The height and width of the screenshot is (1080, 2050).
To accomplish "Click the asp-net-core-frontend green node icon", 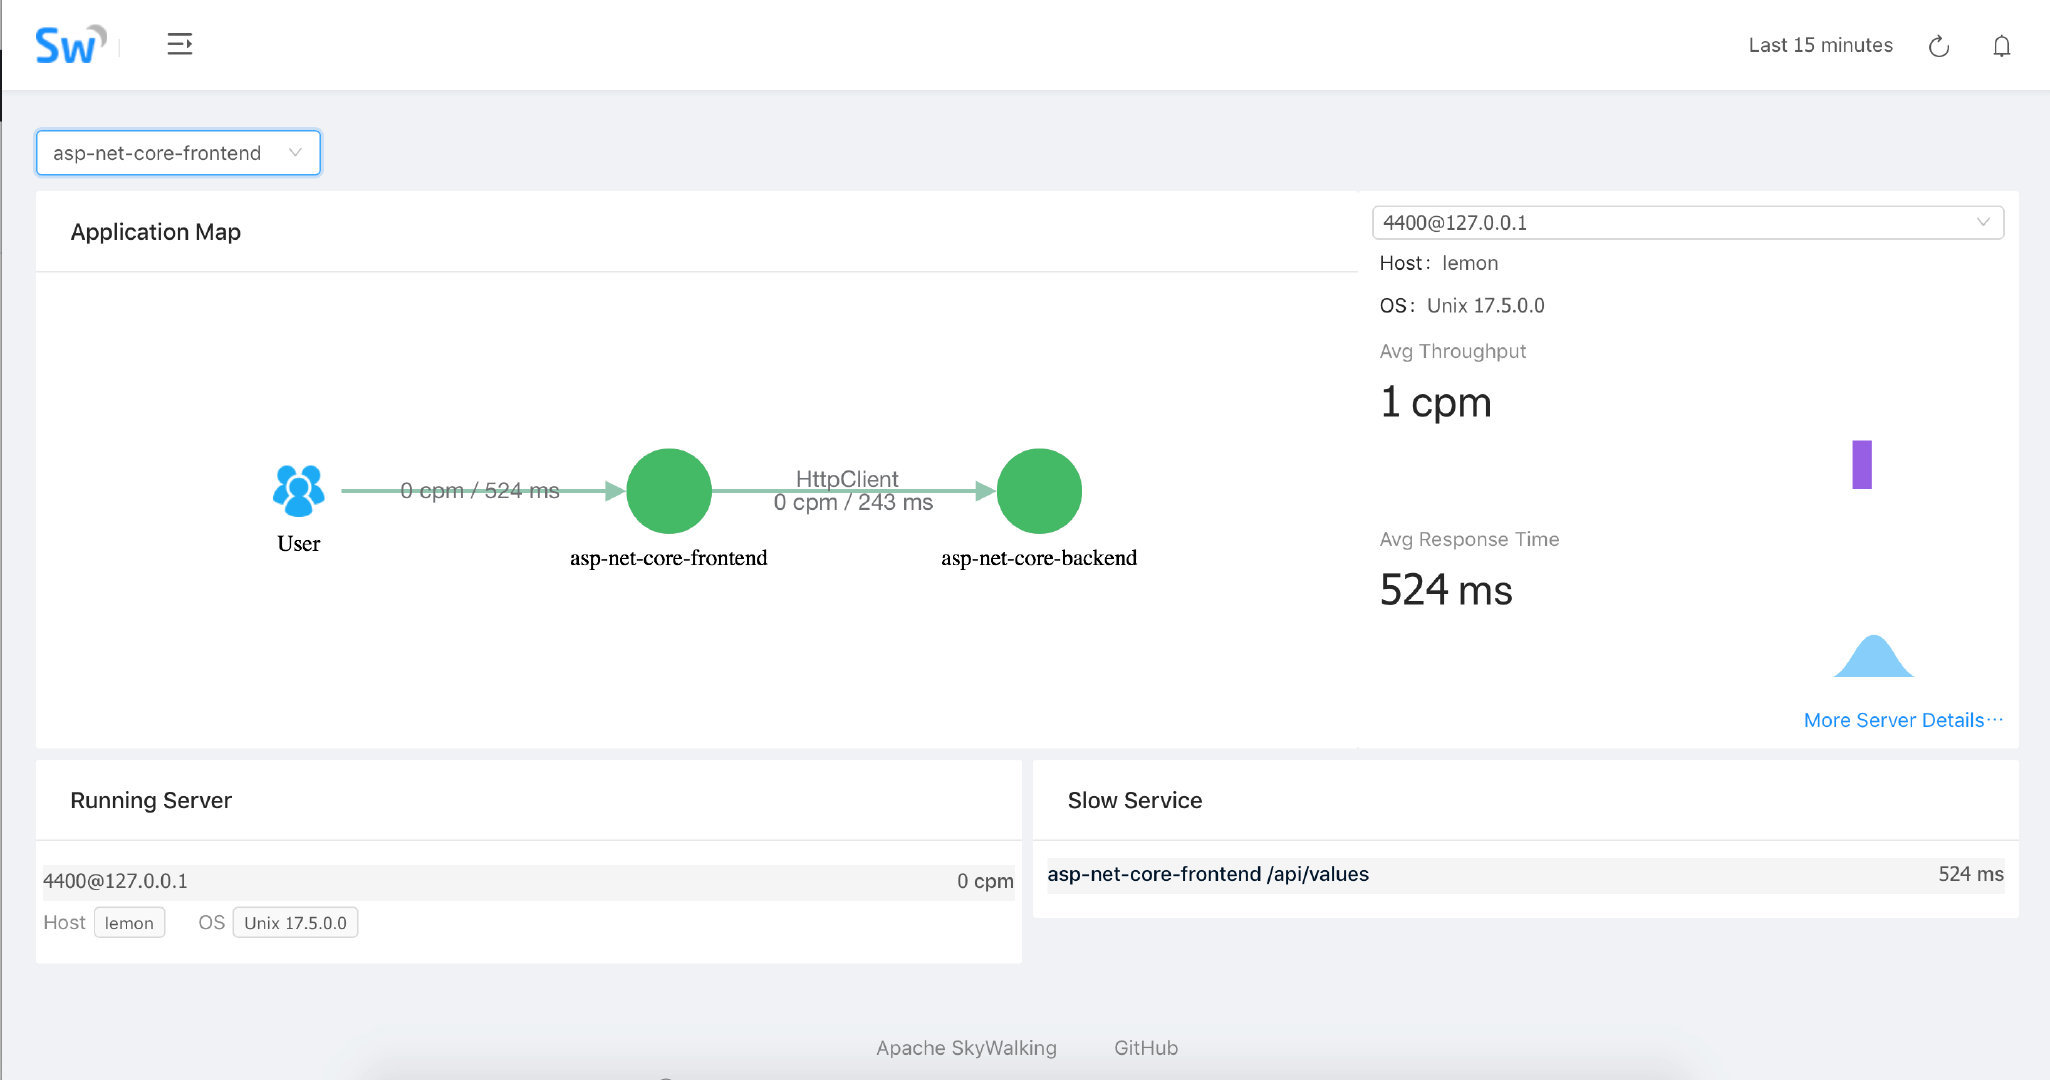I will (670, 492).
